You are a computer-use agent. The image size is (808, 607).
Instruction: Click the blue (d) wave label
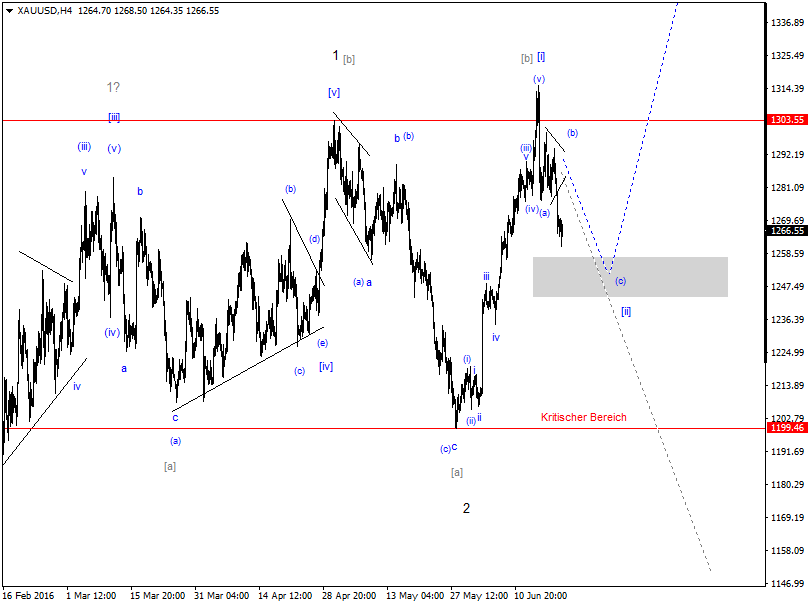pos(314,239)
